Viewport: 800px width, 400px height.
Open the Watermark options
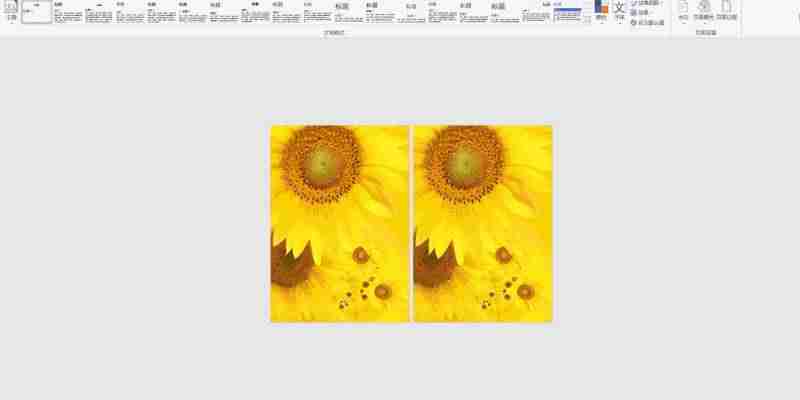tap(684, 11)
